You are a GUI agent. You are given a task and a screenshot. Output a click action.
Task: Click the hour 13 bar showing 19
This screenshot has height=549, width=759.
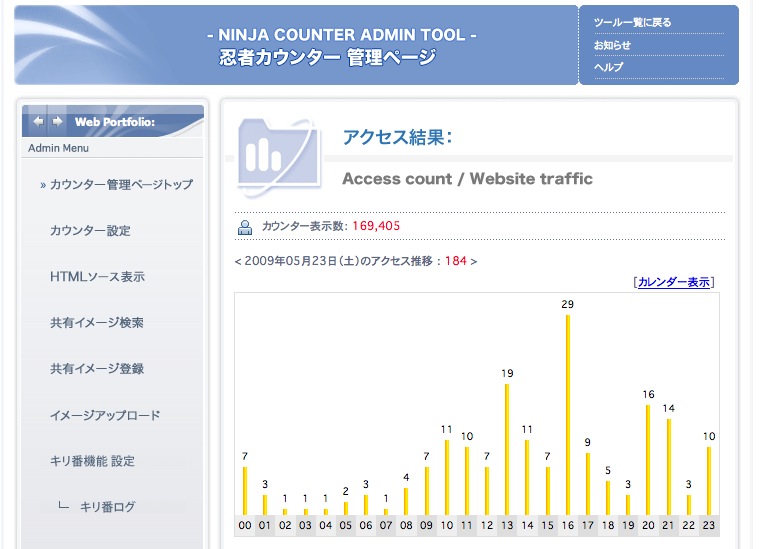pyautogui.click(x=507, y=449)
